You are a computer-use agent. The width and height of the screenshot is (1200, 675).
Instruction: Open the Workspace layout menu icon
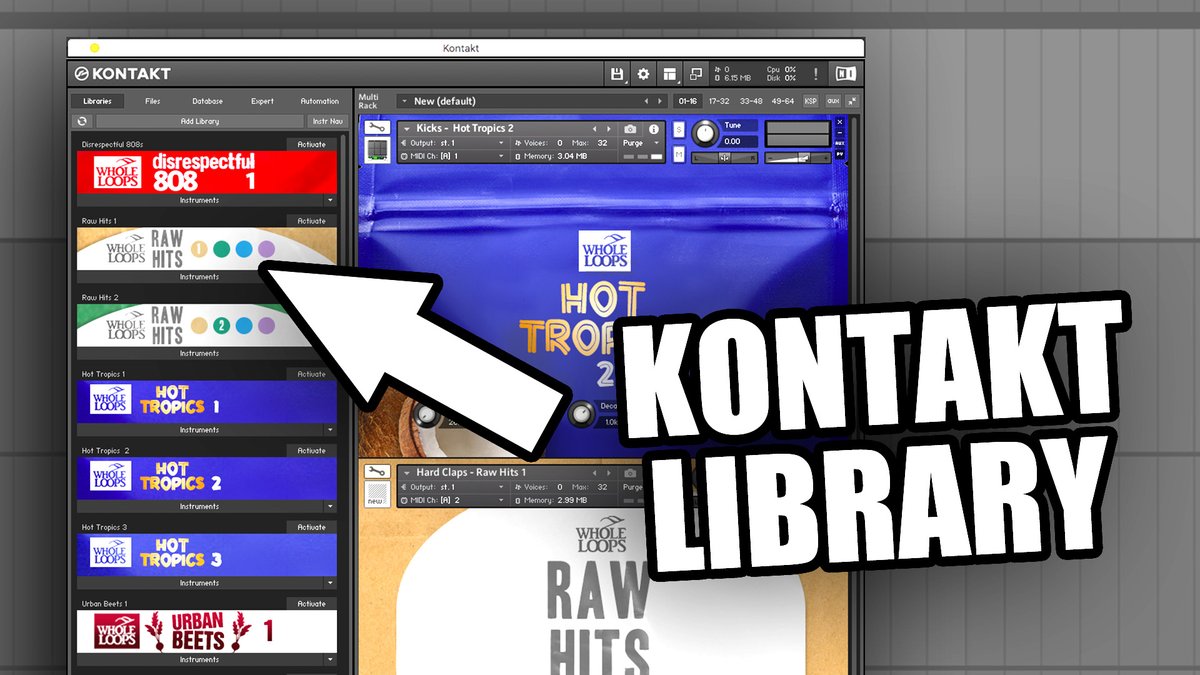click(x=669, y=74)
